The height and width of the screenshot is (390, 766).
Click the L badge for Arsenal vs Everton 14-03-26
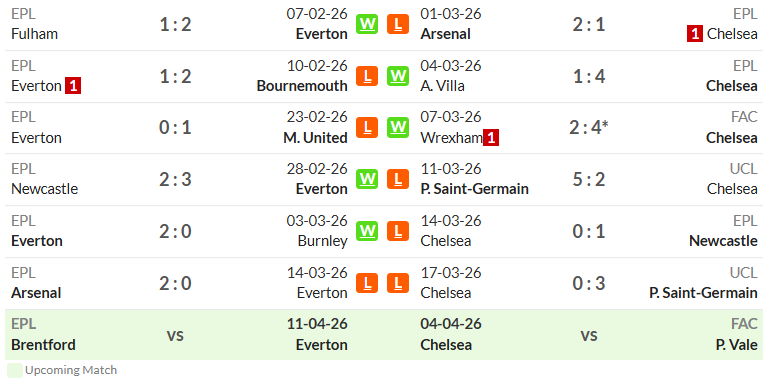(x=367, y=282)
